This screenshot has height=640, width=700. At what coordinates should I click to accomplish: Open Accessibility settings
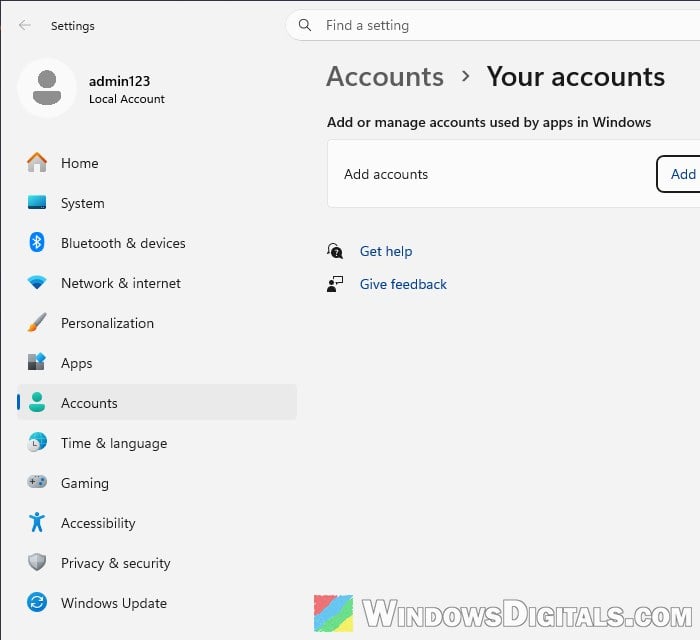pyautogui.click(x=157, y=523)
